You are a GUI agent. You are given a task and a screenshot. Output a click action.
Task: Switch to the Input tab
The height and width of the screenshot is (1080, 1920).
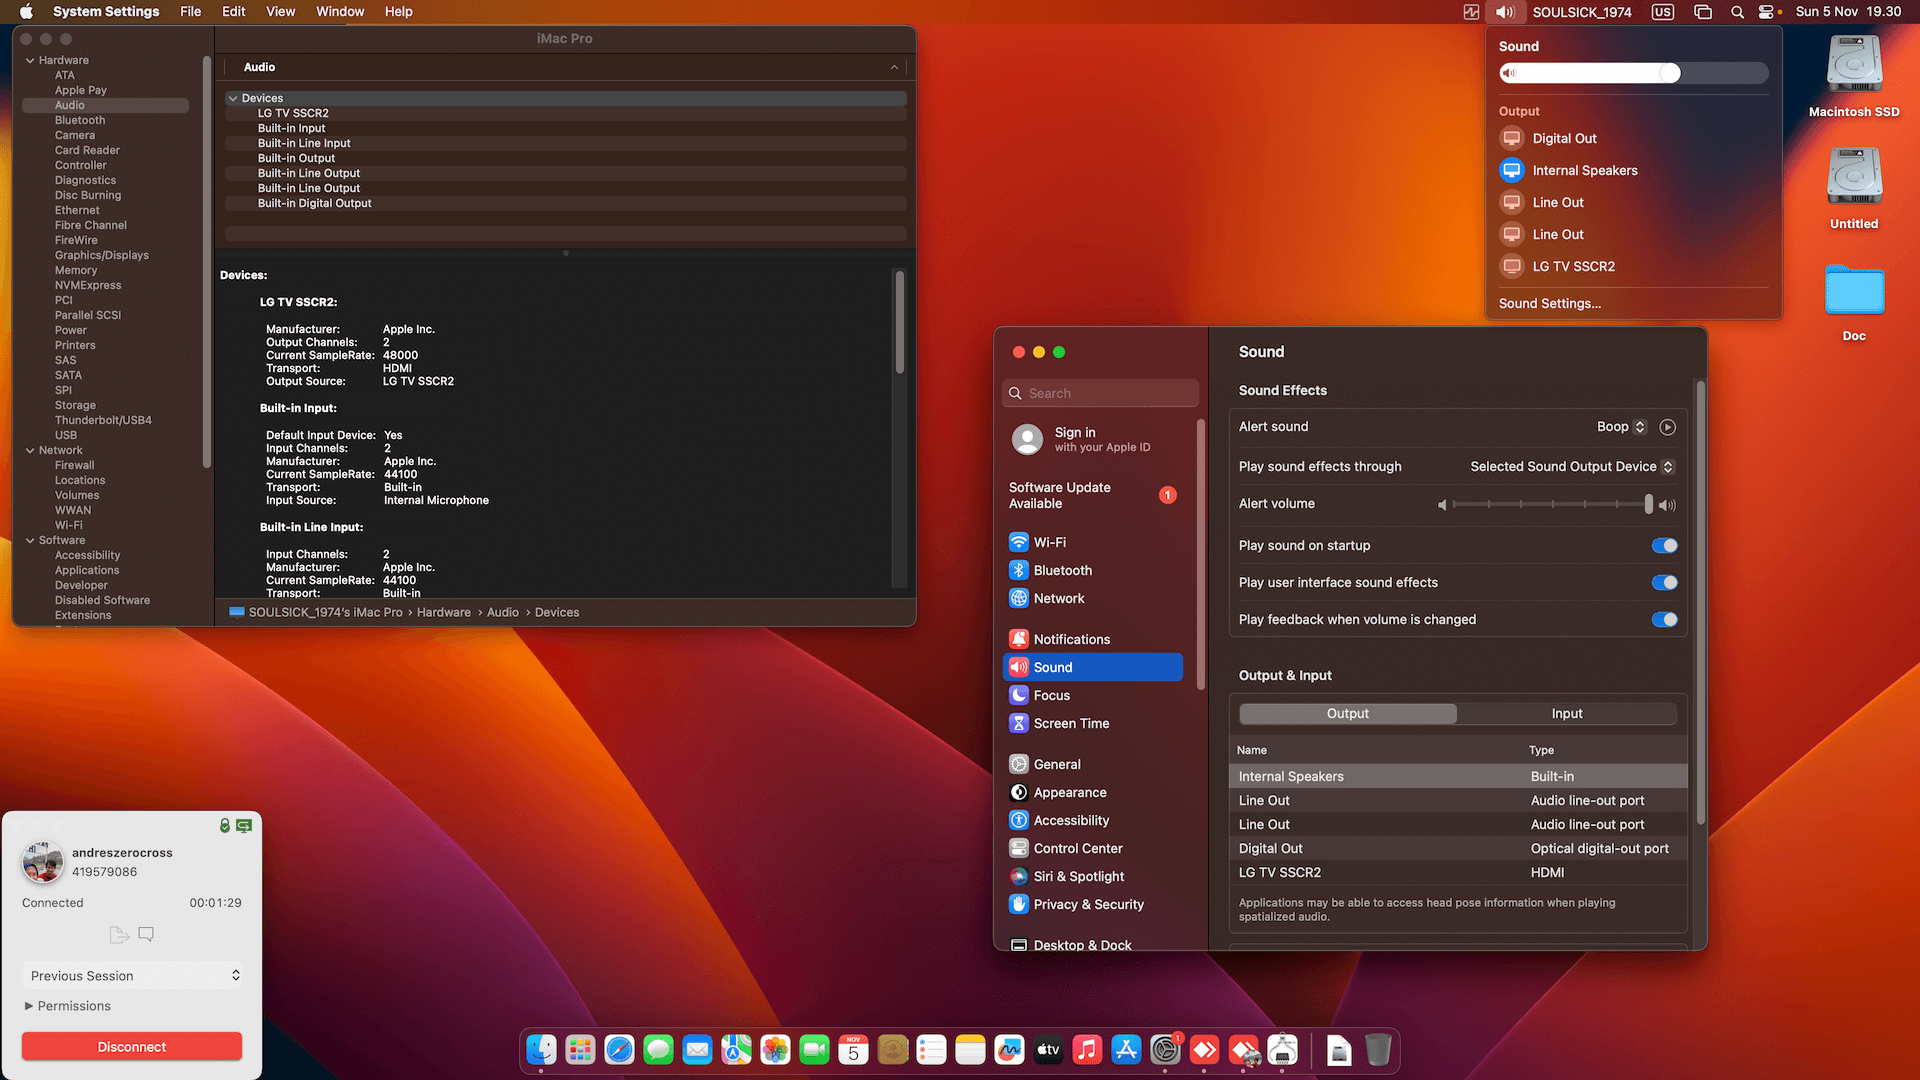pos(1566,713)
